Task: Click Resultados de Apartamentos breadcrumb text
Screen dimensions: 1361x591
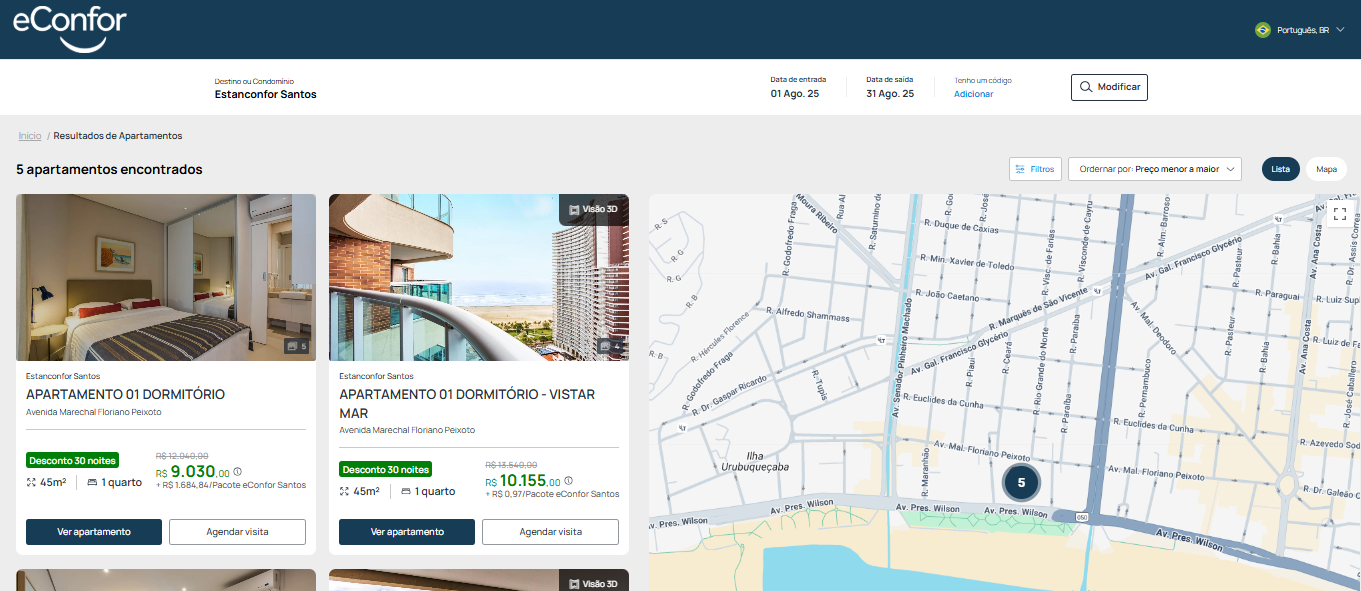Action: [x=118, y=135]
